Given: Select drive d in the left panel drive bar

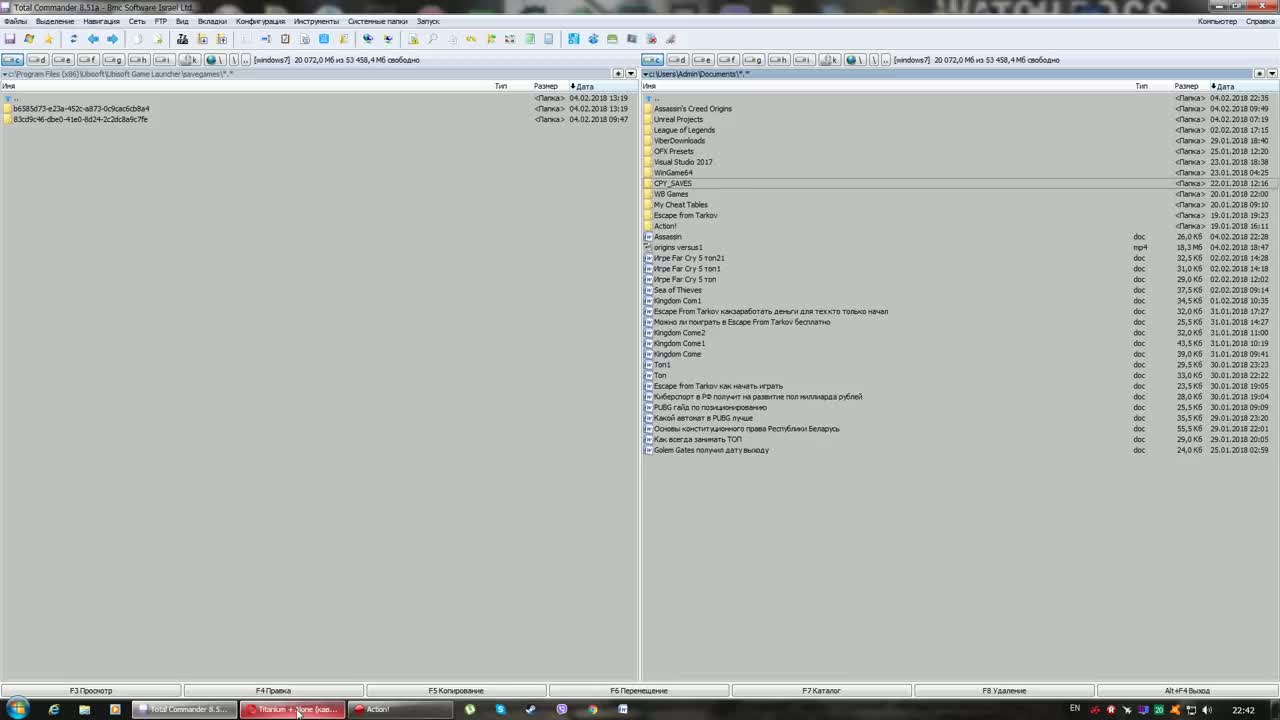Looking at the screenshot, I should [37, 60].
